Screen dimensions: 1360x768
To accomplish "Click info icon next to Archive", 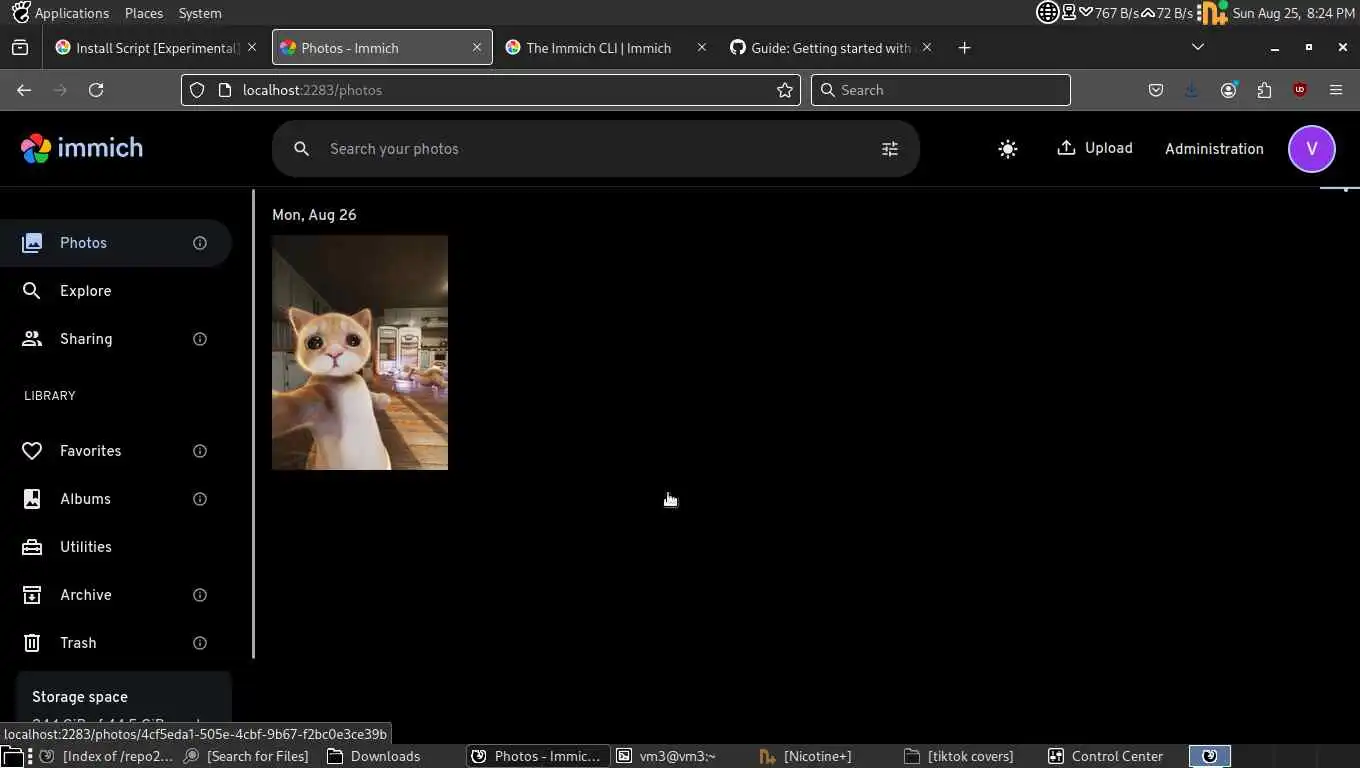I will 200,595.
